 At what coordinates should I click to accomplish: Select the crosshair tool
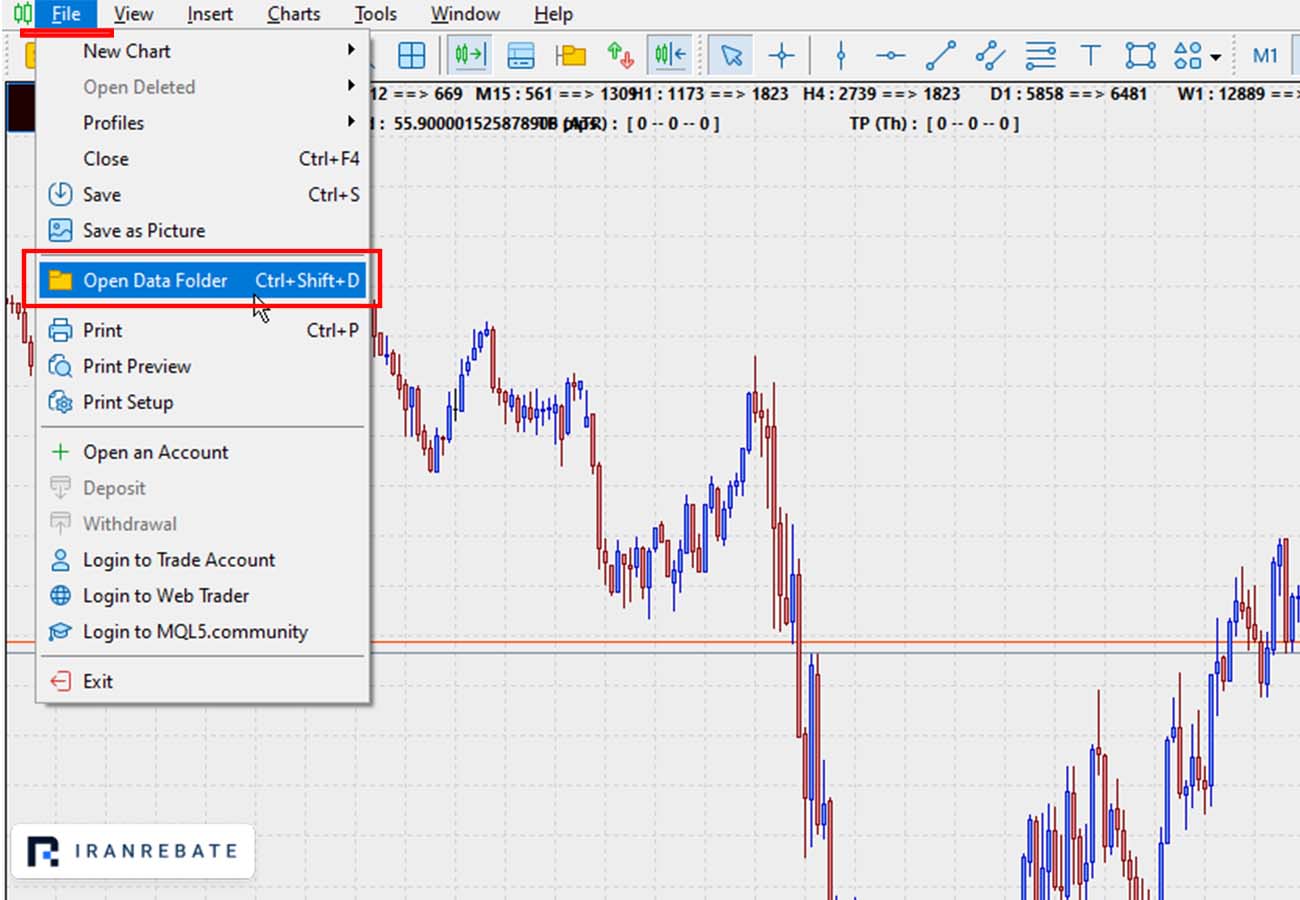click(x=782, y=55)
